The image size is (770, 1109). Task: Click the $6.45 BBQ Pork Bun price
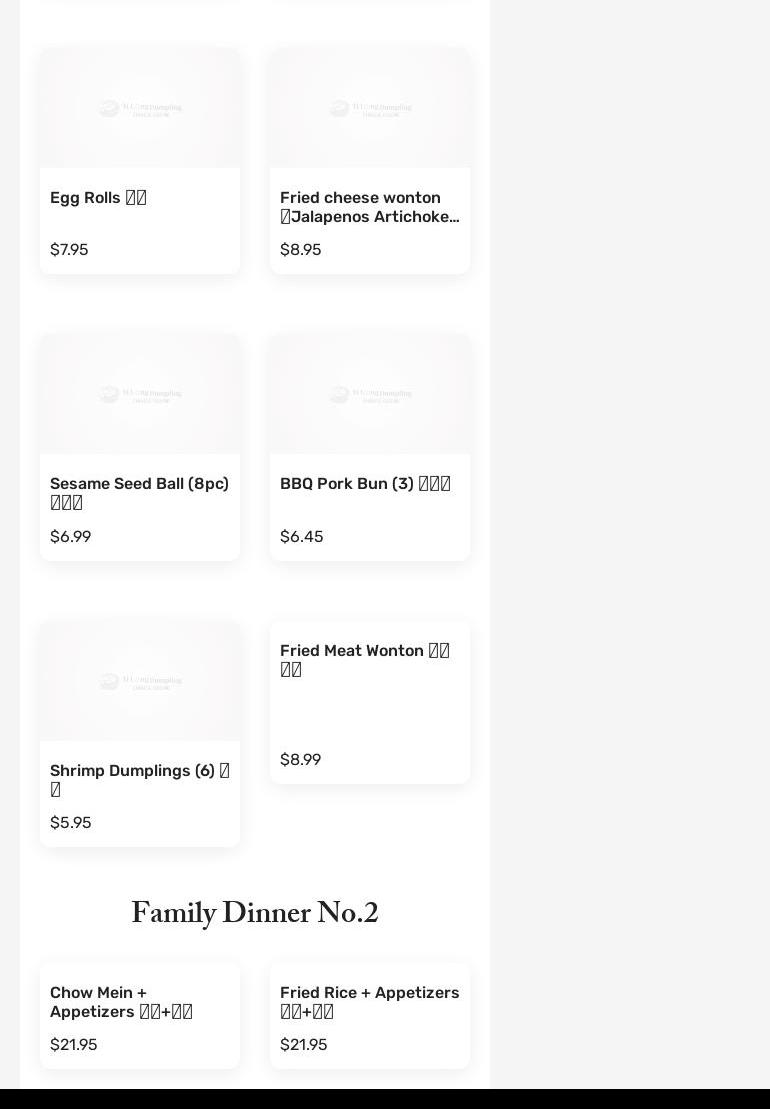(301, 537)
